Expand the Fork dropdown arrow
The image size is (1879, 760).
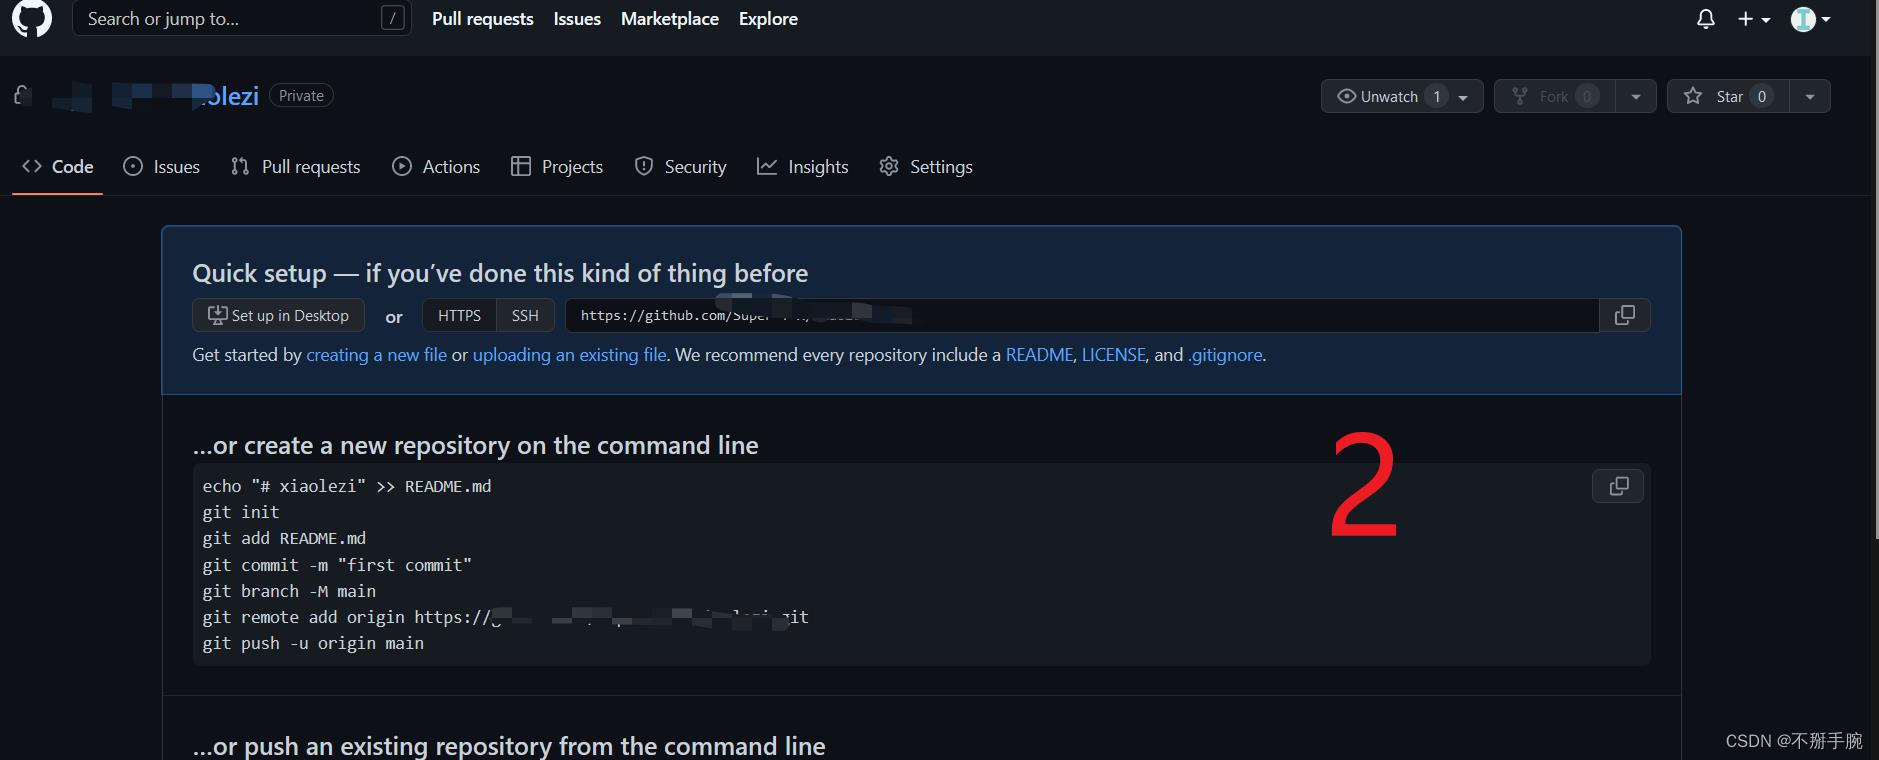click(1636, 96)
